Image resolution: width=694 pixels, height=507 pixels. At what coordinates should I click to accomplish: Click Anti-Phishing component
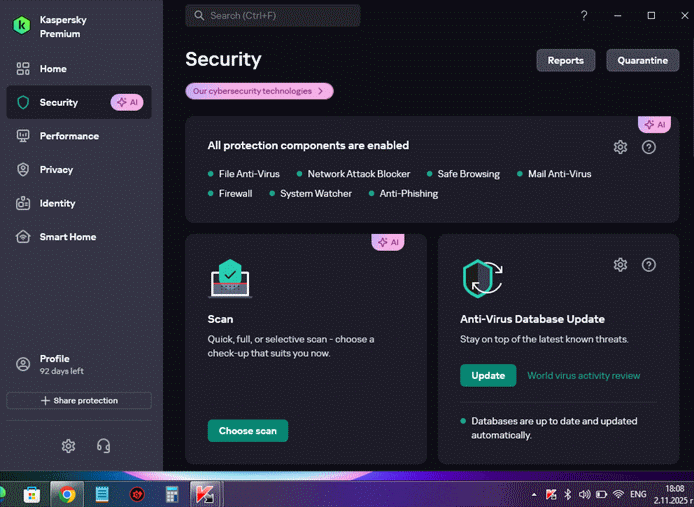pyautogui.click(x=403, y=194)
